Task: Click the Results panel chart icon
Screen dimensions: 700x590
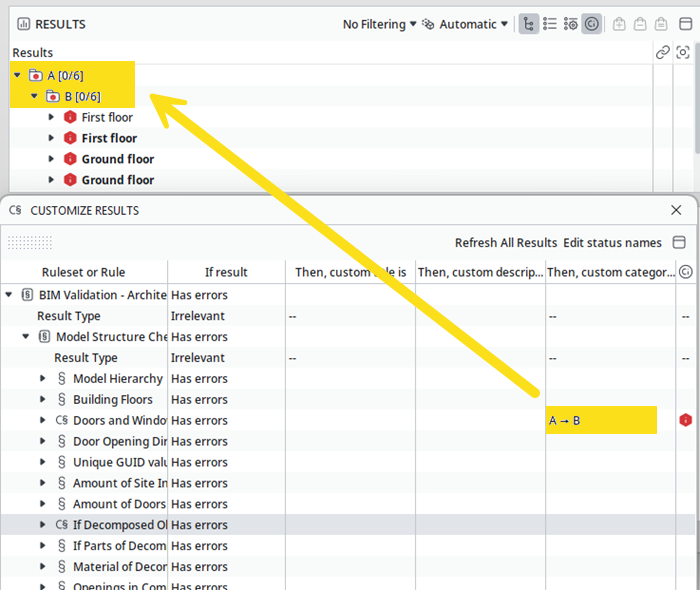Action: click(23, 24)
